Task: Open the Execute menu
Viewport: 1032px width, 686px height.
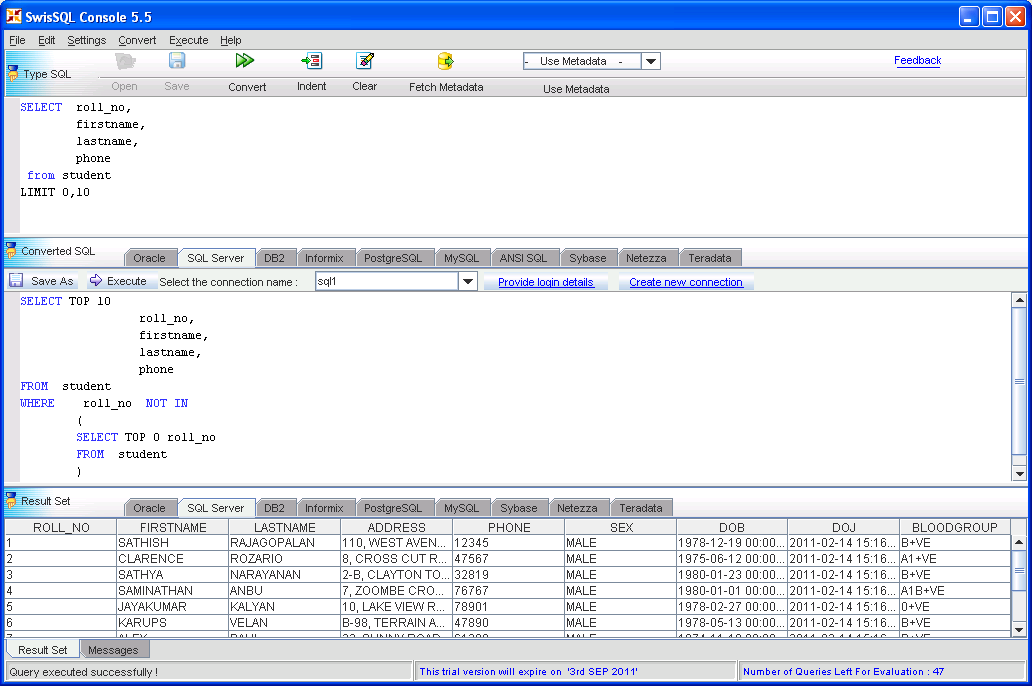Action: 188,40
